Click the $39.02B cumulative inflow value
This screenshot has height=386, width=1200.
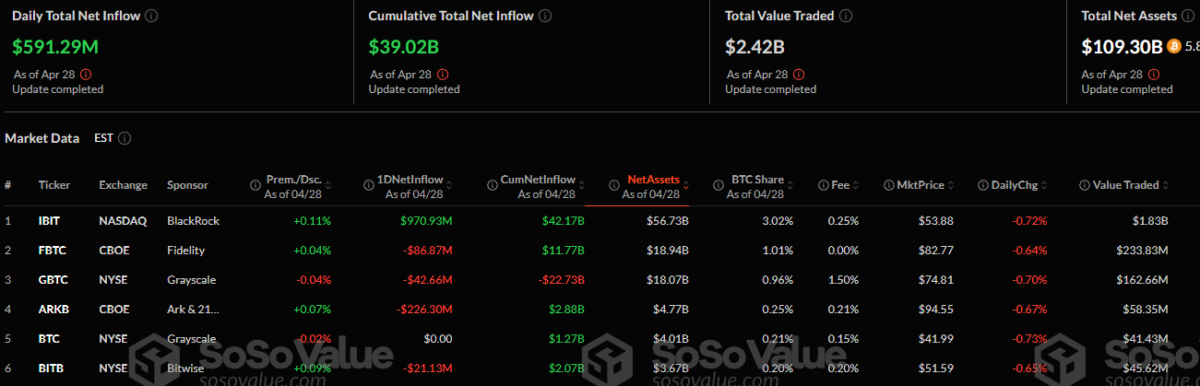[x=405, y=46]
